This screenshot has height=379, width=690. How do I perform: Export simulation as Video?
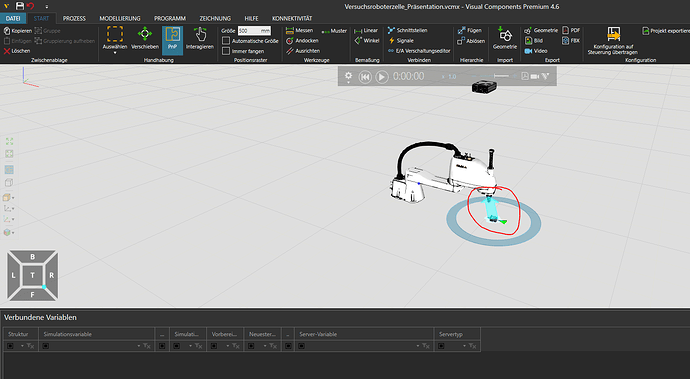(x=536, y=51)
